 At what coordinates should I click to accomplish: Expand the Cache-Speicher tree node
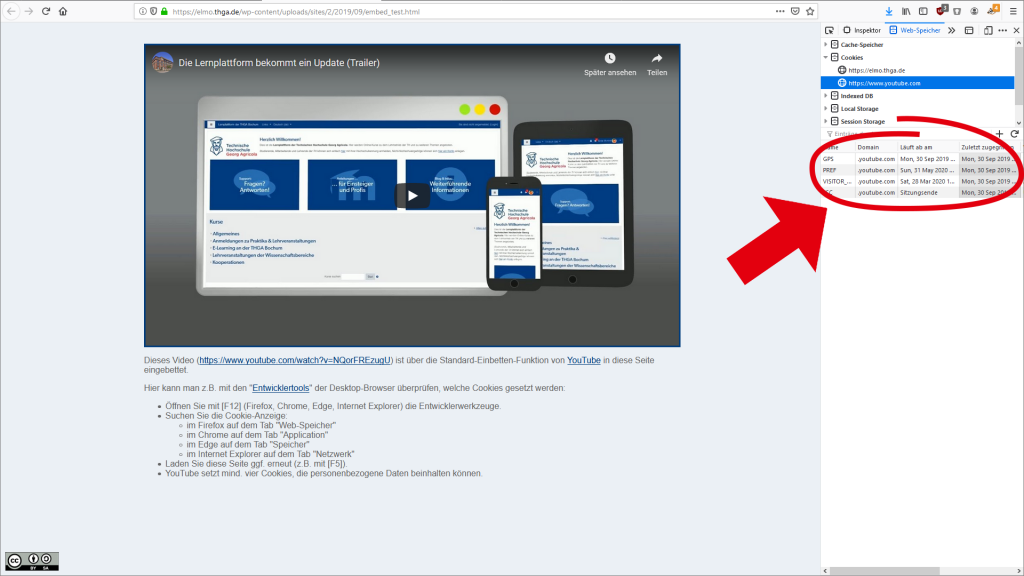pos(825,44)
